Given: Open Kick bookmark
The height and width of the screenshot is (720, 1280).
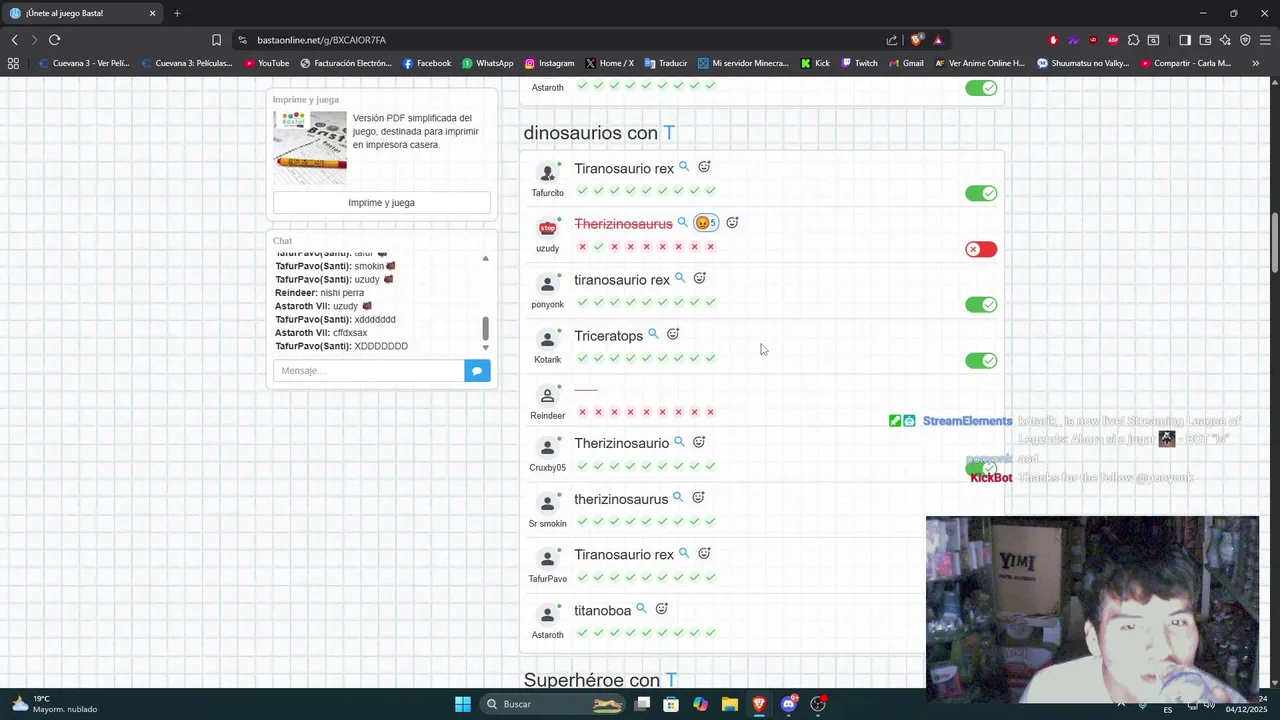Looking at the screenshot, I should pyautogui.click(x=815, y=63).
